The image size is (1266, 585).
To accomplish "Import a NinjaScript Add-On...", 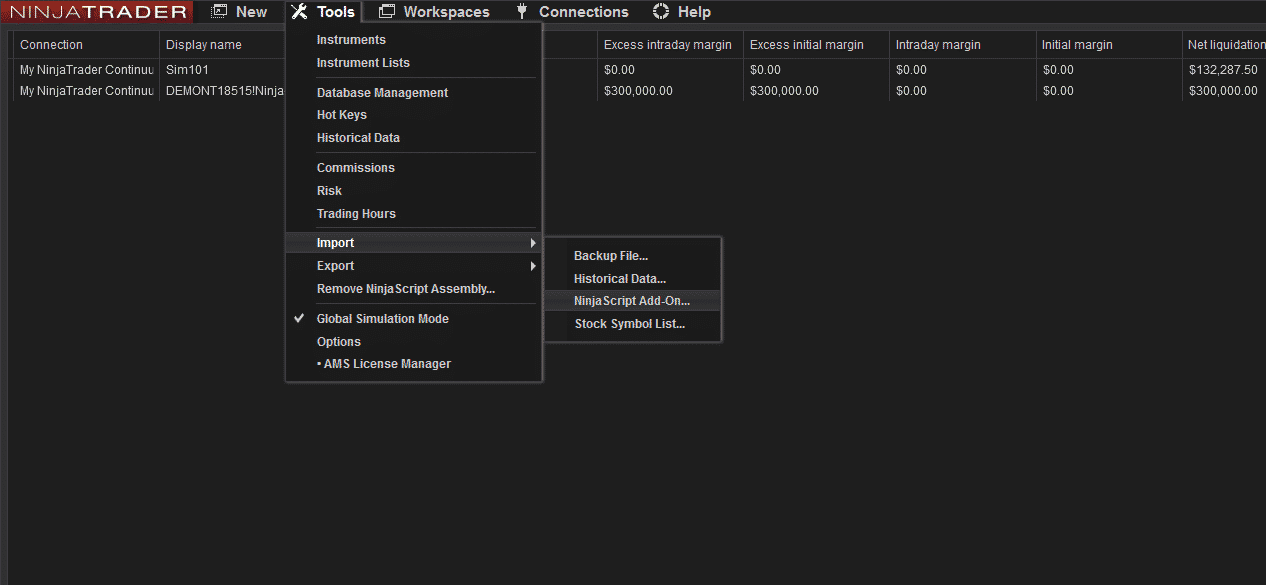I will [x=632, y=301].
